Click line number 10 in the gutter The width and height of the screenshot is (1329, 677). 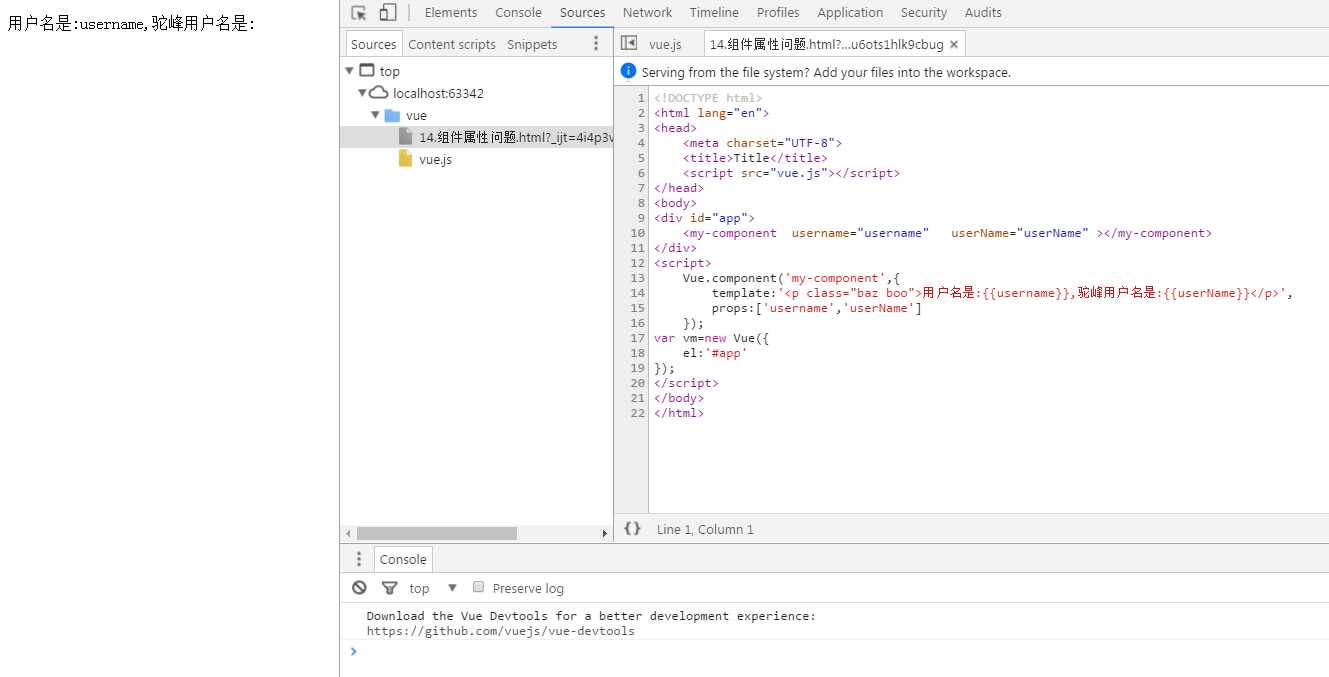(x=638, y=233)
